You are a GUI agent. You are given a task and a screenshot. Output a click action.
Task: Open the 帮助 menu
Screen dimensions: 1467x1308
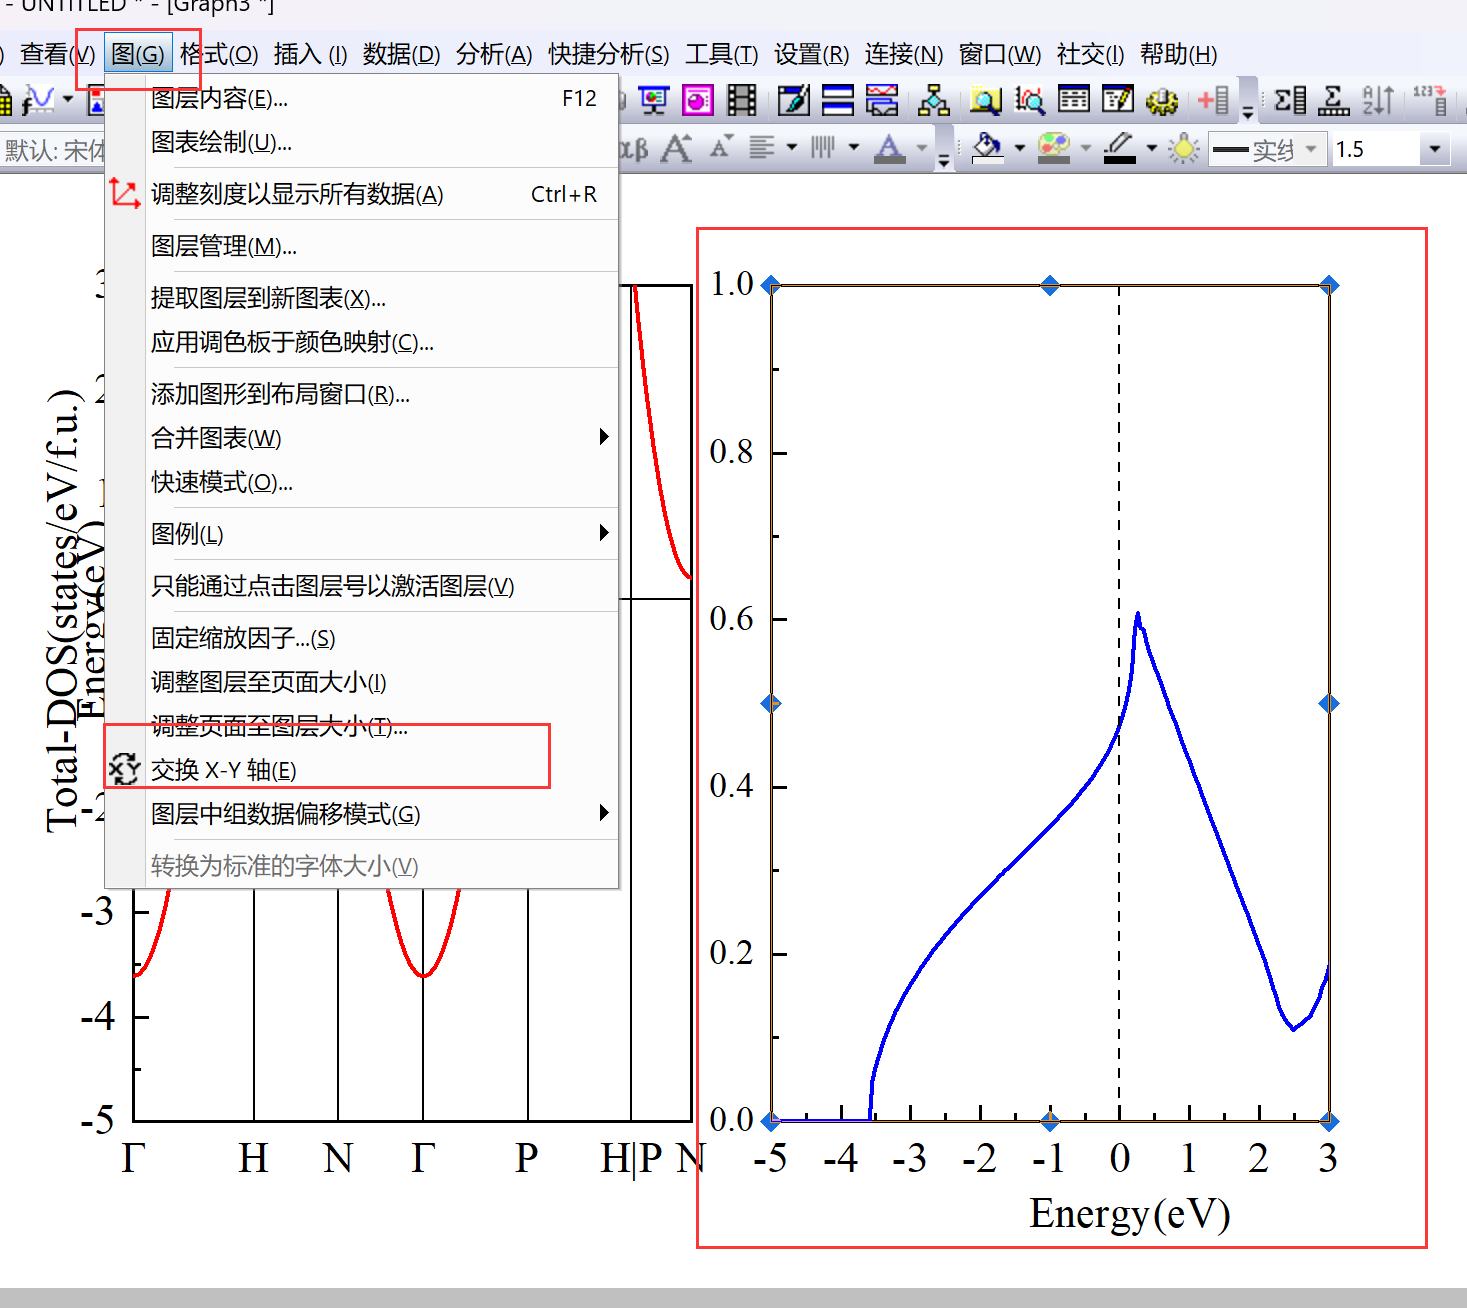pos(1179,54)
